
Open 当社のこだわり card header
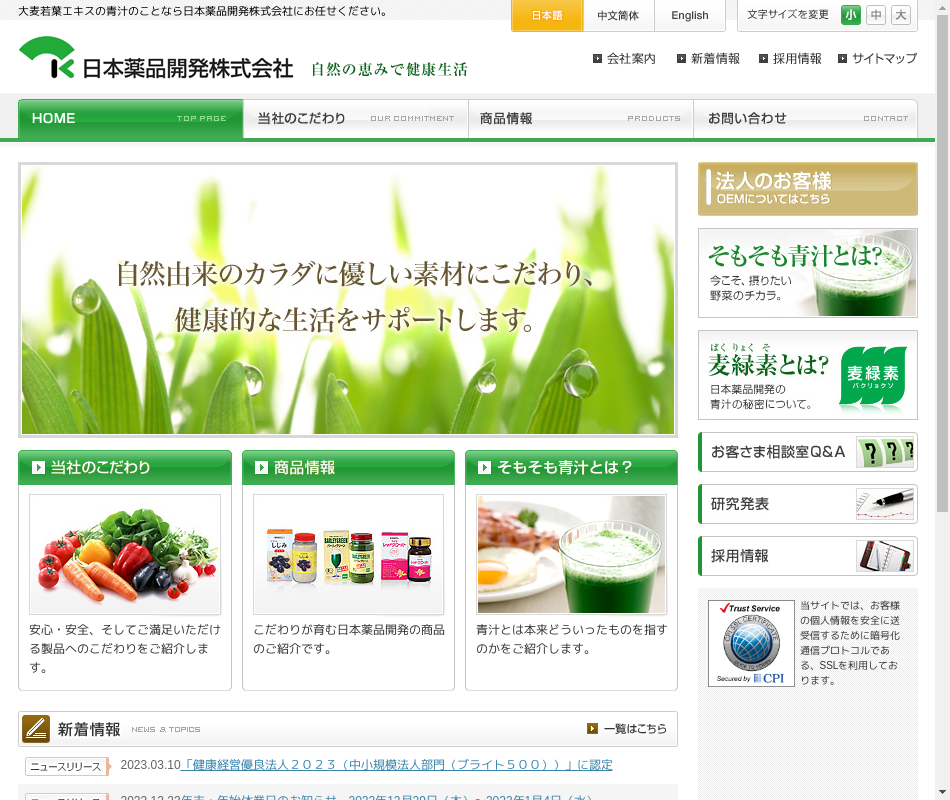125,467
